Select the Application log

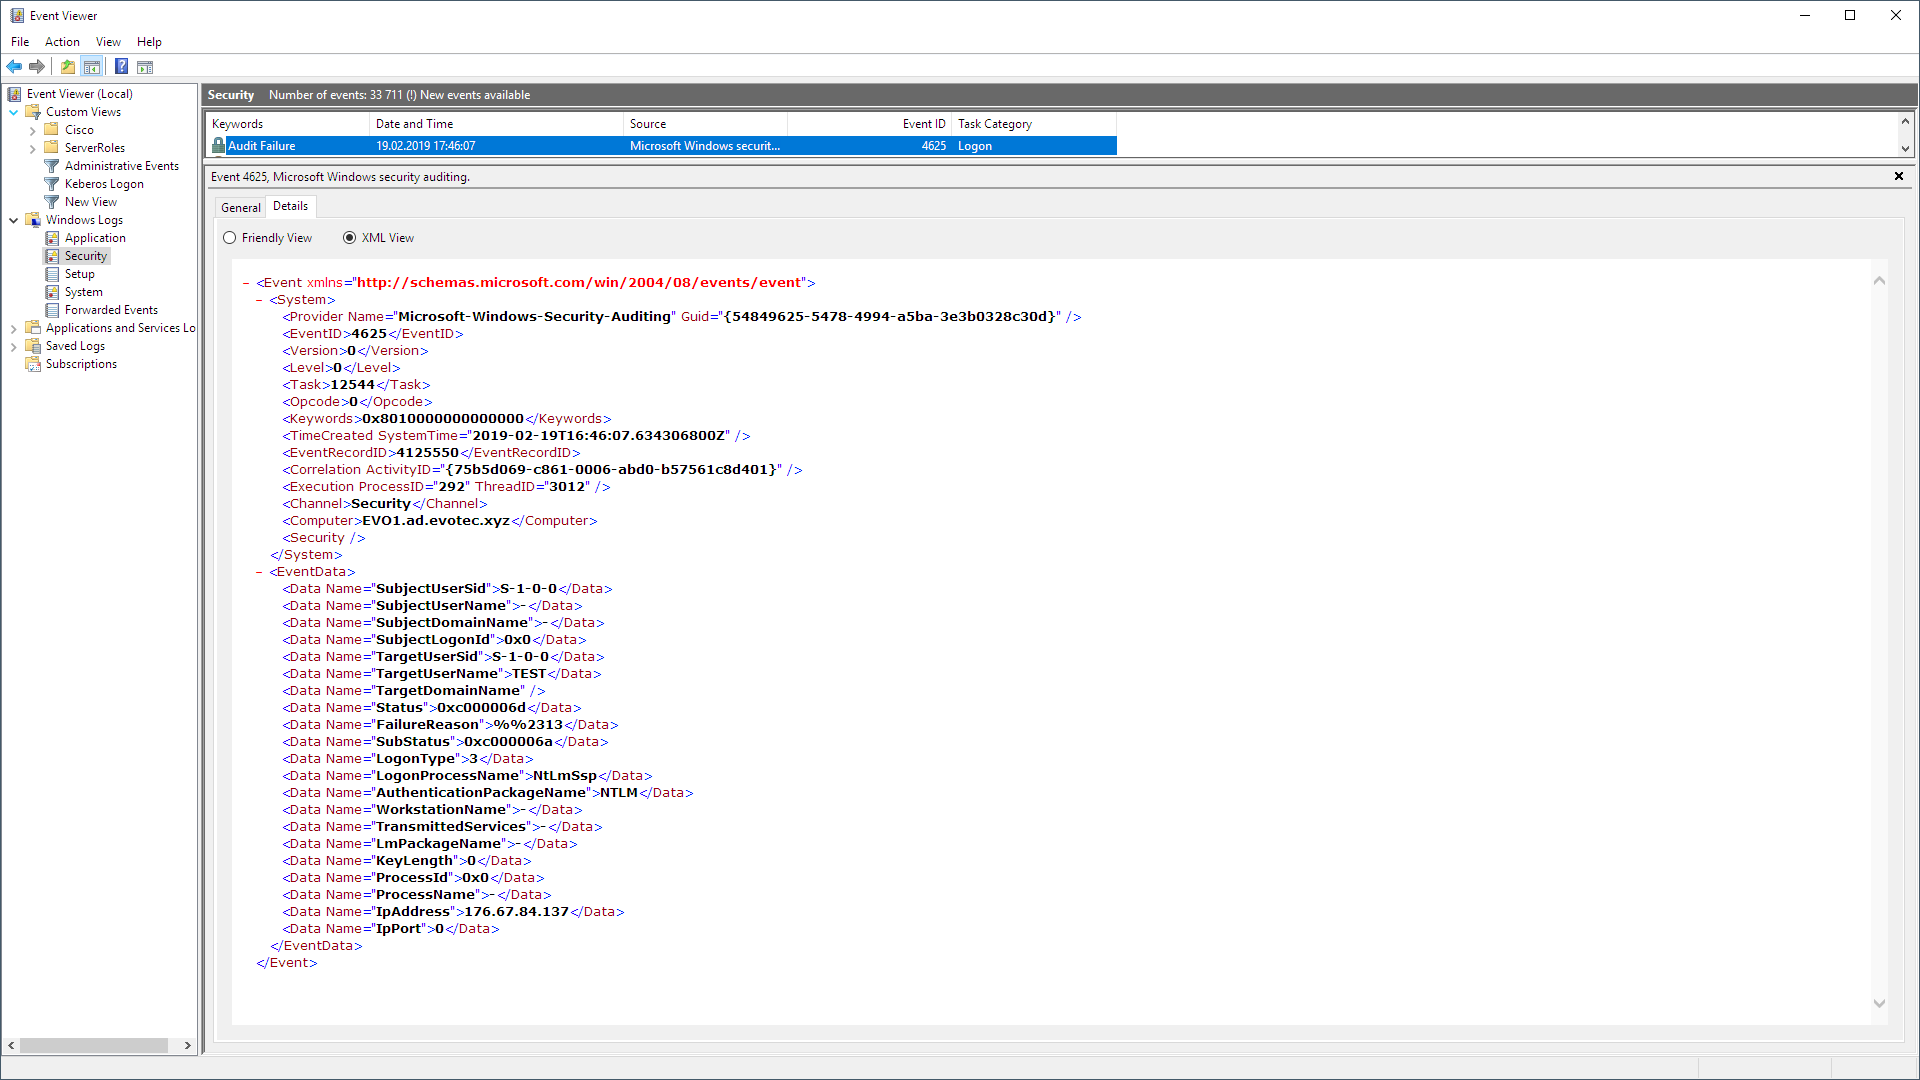[x=94, y=237]
